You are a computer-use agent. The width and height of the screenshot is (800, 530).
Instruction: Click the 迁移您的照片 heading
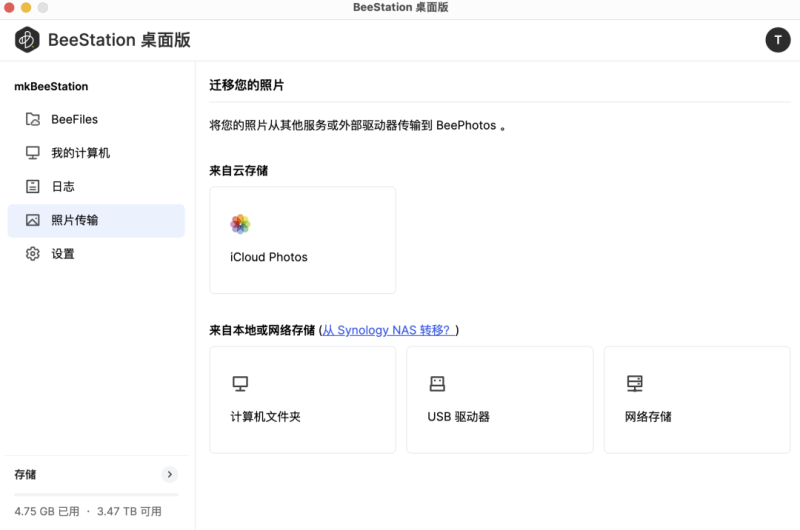pyautogui.click(x=246, y=85)
